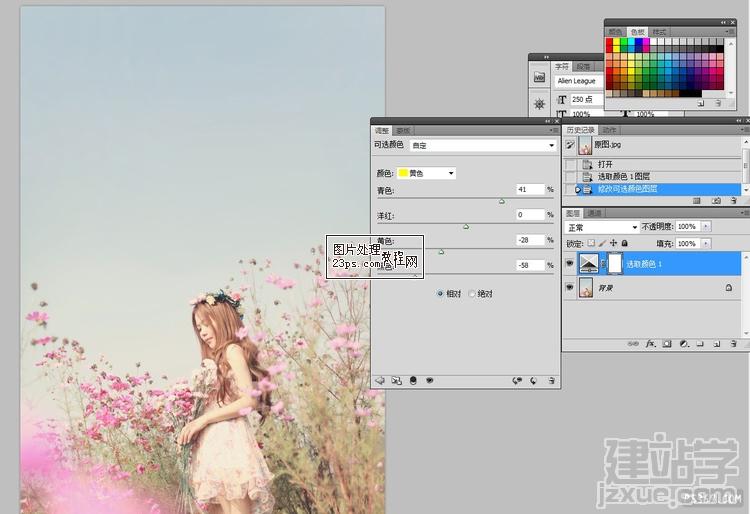Click the return-to-adjustment-list arrow icon
Screen dimensions: 750x514
point(380,381)
